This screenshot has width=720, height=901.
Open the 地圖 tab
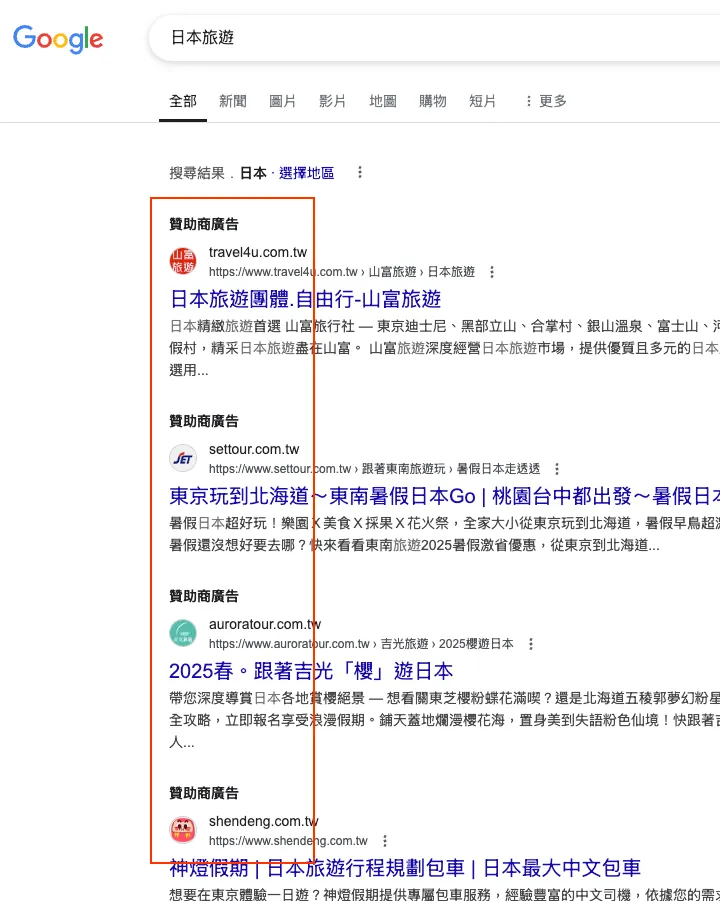[383, 101]
